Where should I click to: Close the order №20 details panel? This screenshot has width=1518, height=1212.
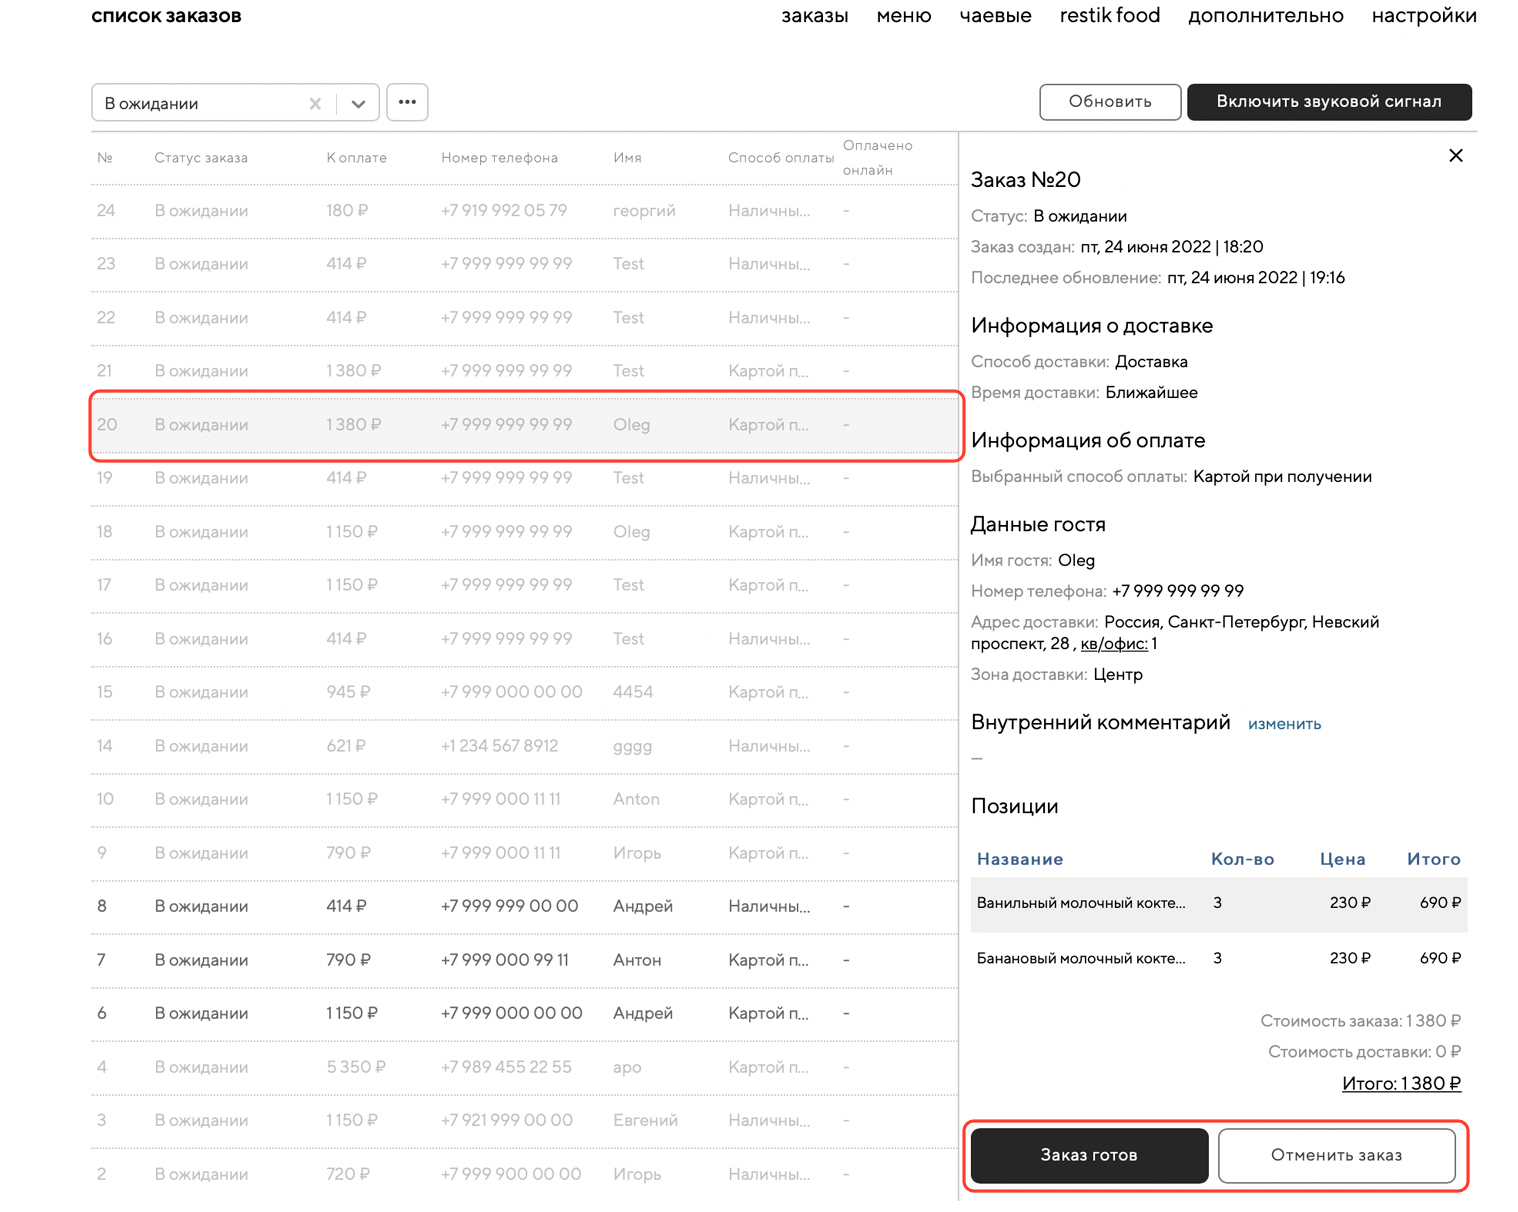(x=1455, y=155)
